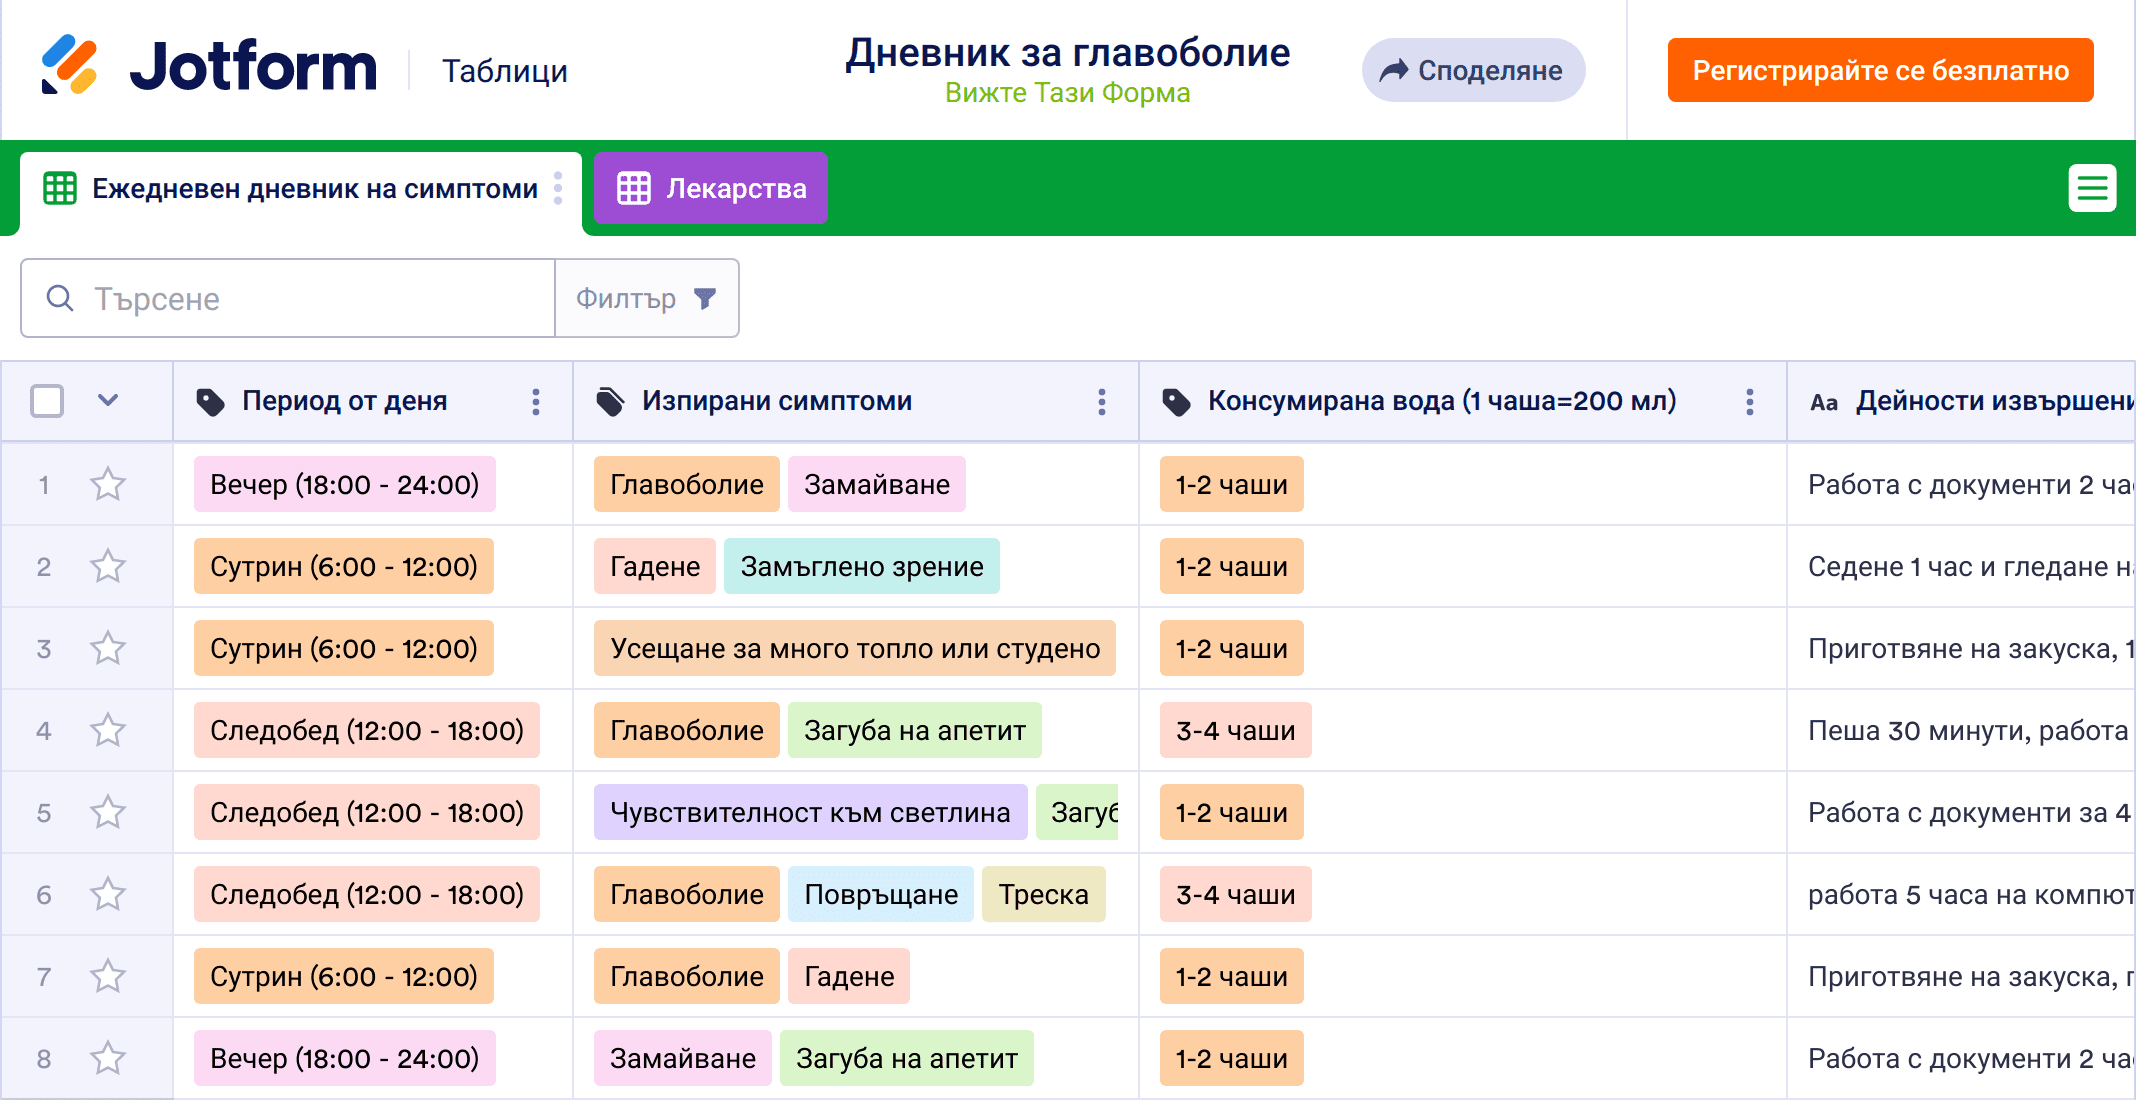
Task: Open Консумирана вода column menu dots
Action: click(1749, 402)
